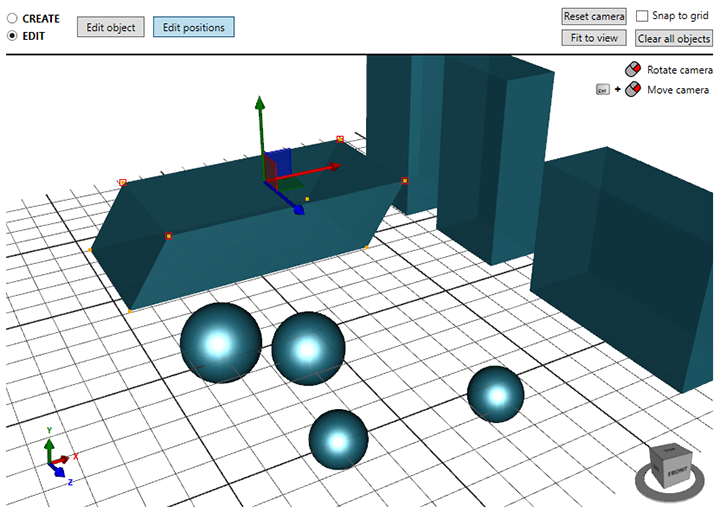The image size is (720, 513).
Task: Click the top face of view cube
Action: [670, 451]
